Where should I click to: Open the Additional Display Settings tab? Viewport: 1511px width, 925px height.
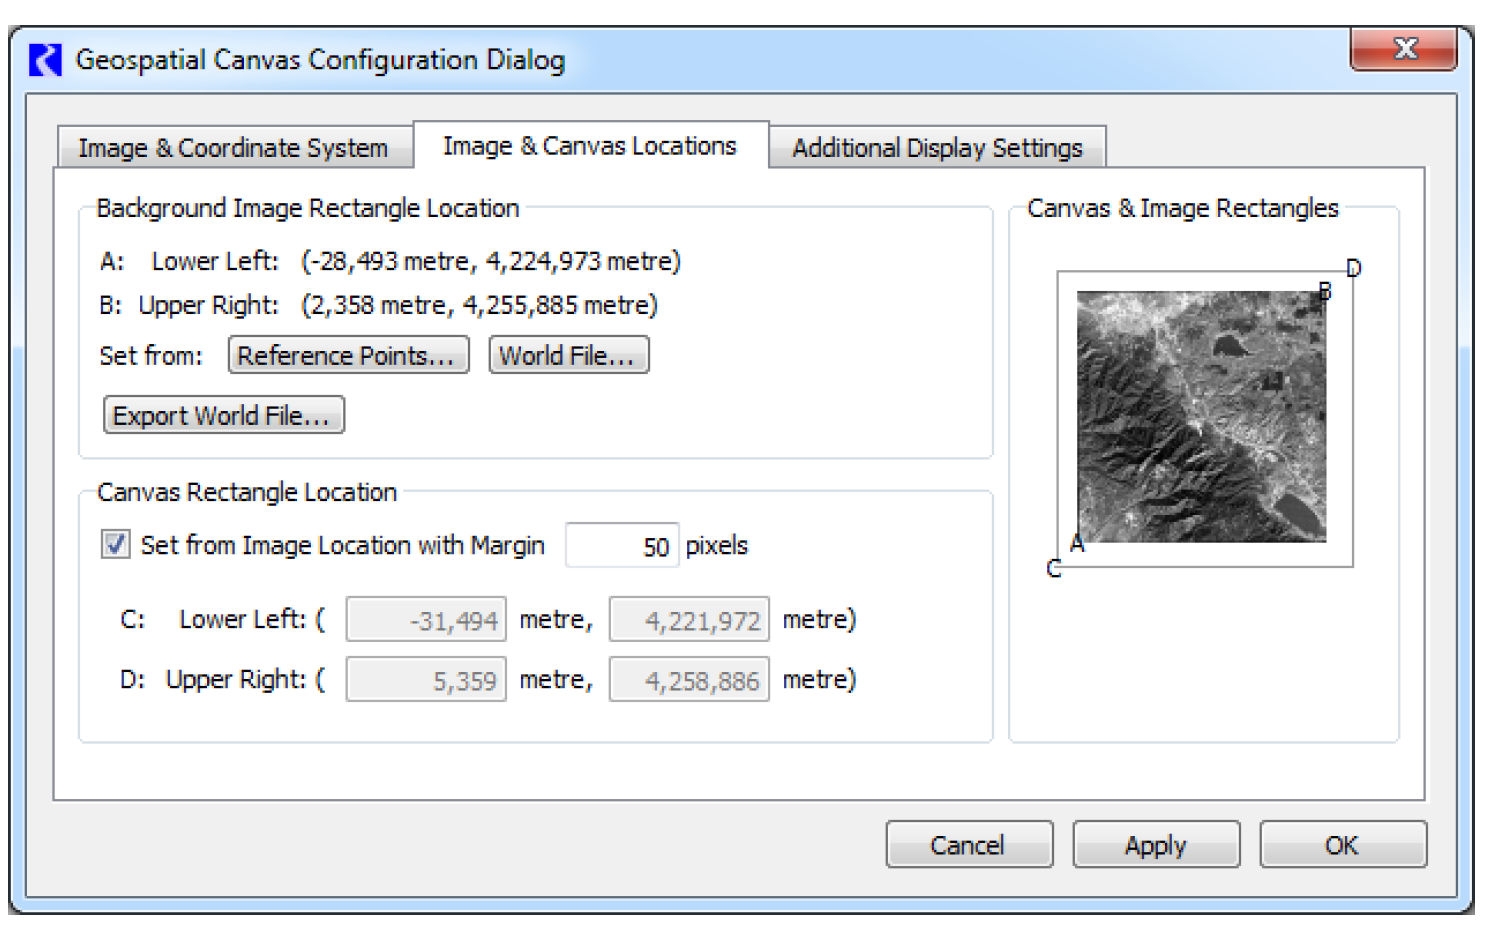(x=936, y=148)
